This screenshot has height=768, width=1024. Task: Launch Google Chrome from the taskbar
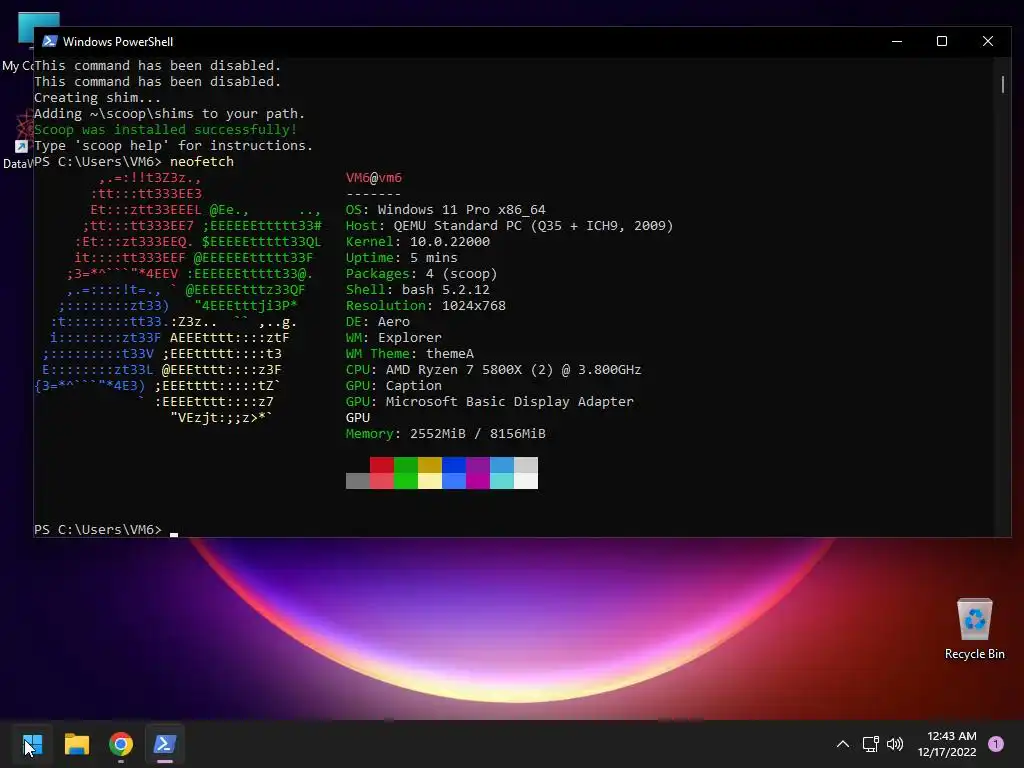click(121, 744)
